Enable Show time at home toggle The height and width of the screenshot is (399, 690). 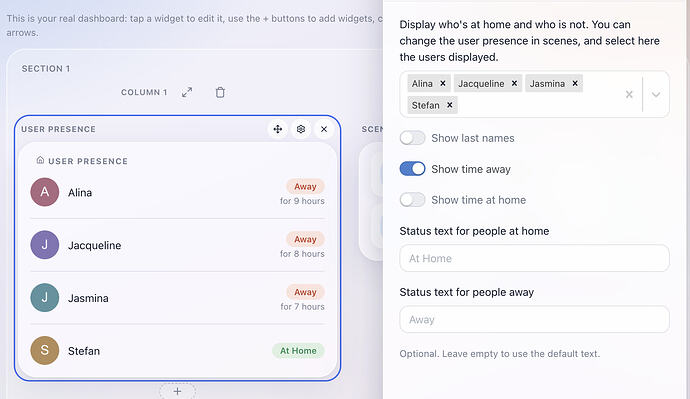pyautogui.click(x=412, y=200)
